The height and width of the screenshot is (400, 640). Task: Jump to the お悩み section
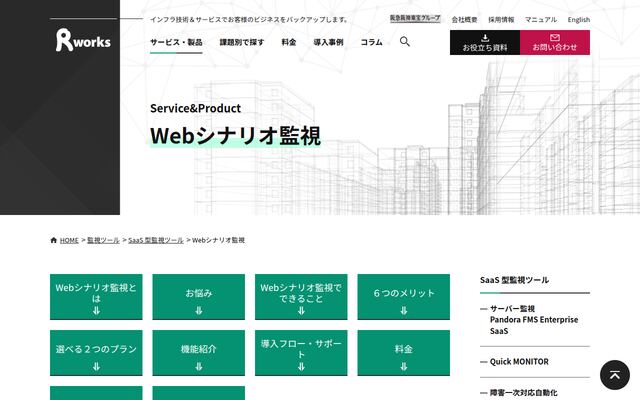[199, 297]
